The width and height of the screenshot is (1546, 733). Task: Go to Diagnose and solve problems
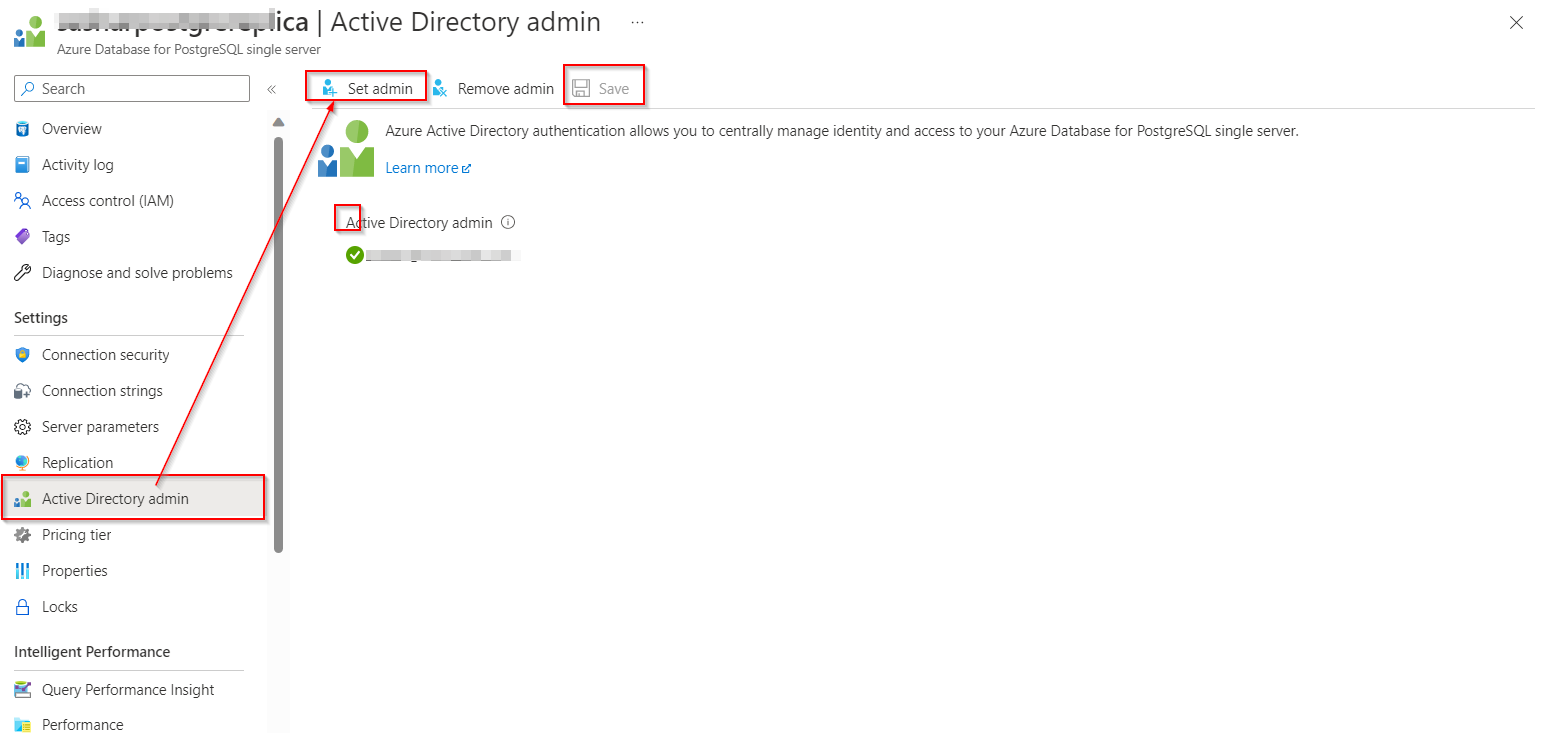click(x=137, y=273)
